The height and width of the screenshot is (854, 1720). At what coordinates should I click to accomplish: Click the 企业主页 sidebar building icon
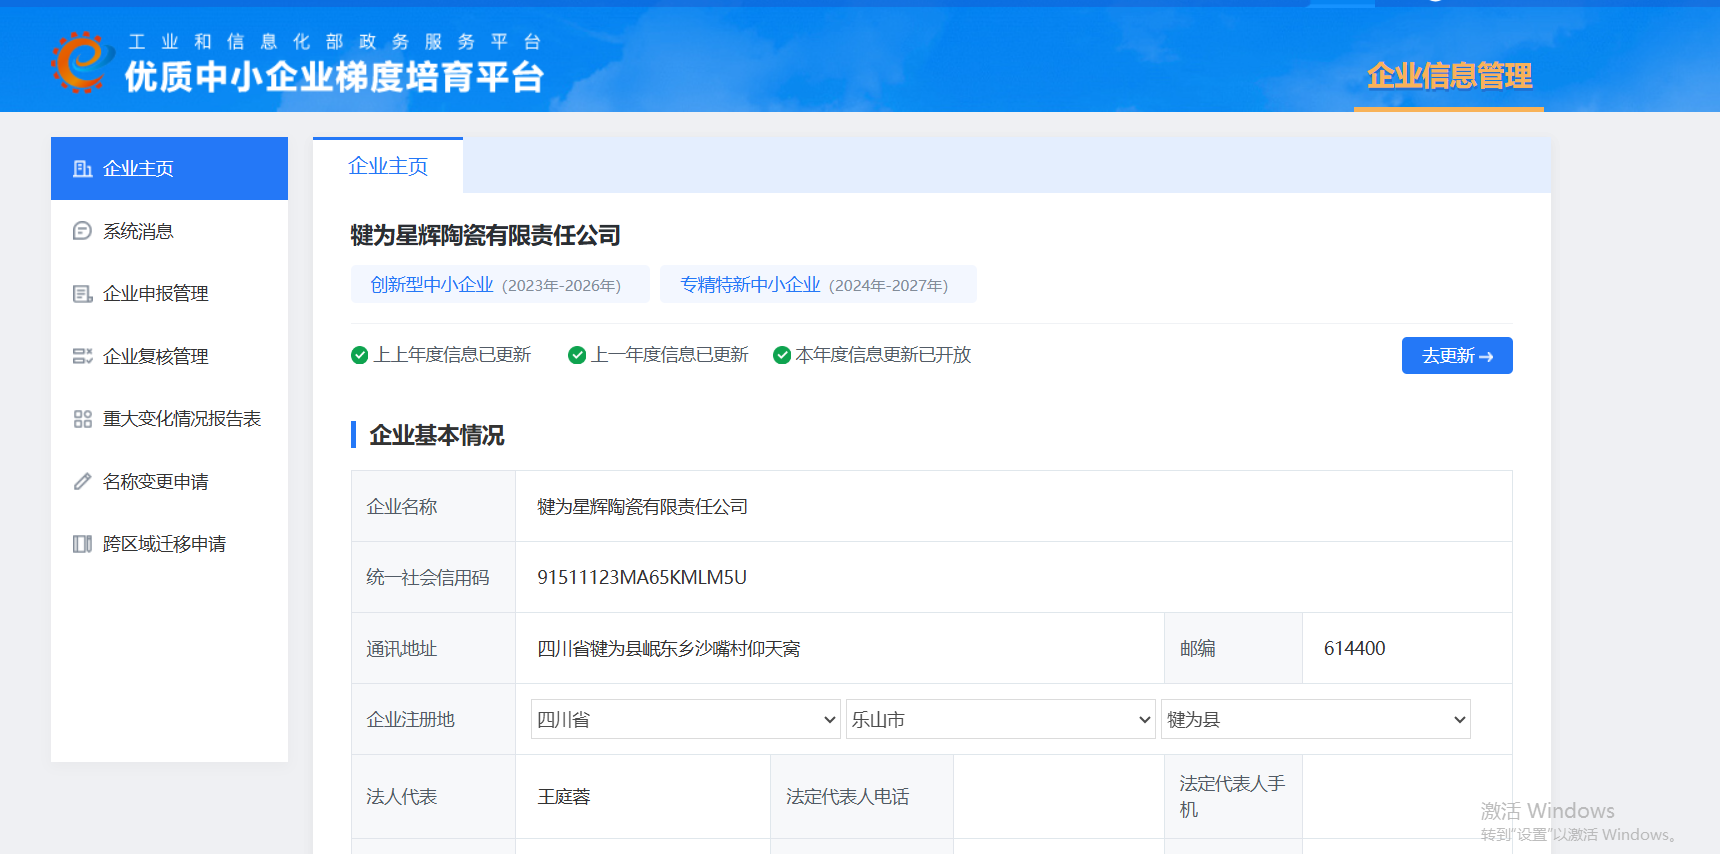[83, 169]
